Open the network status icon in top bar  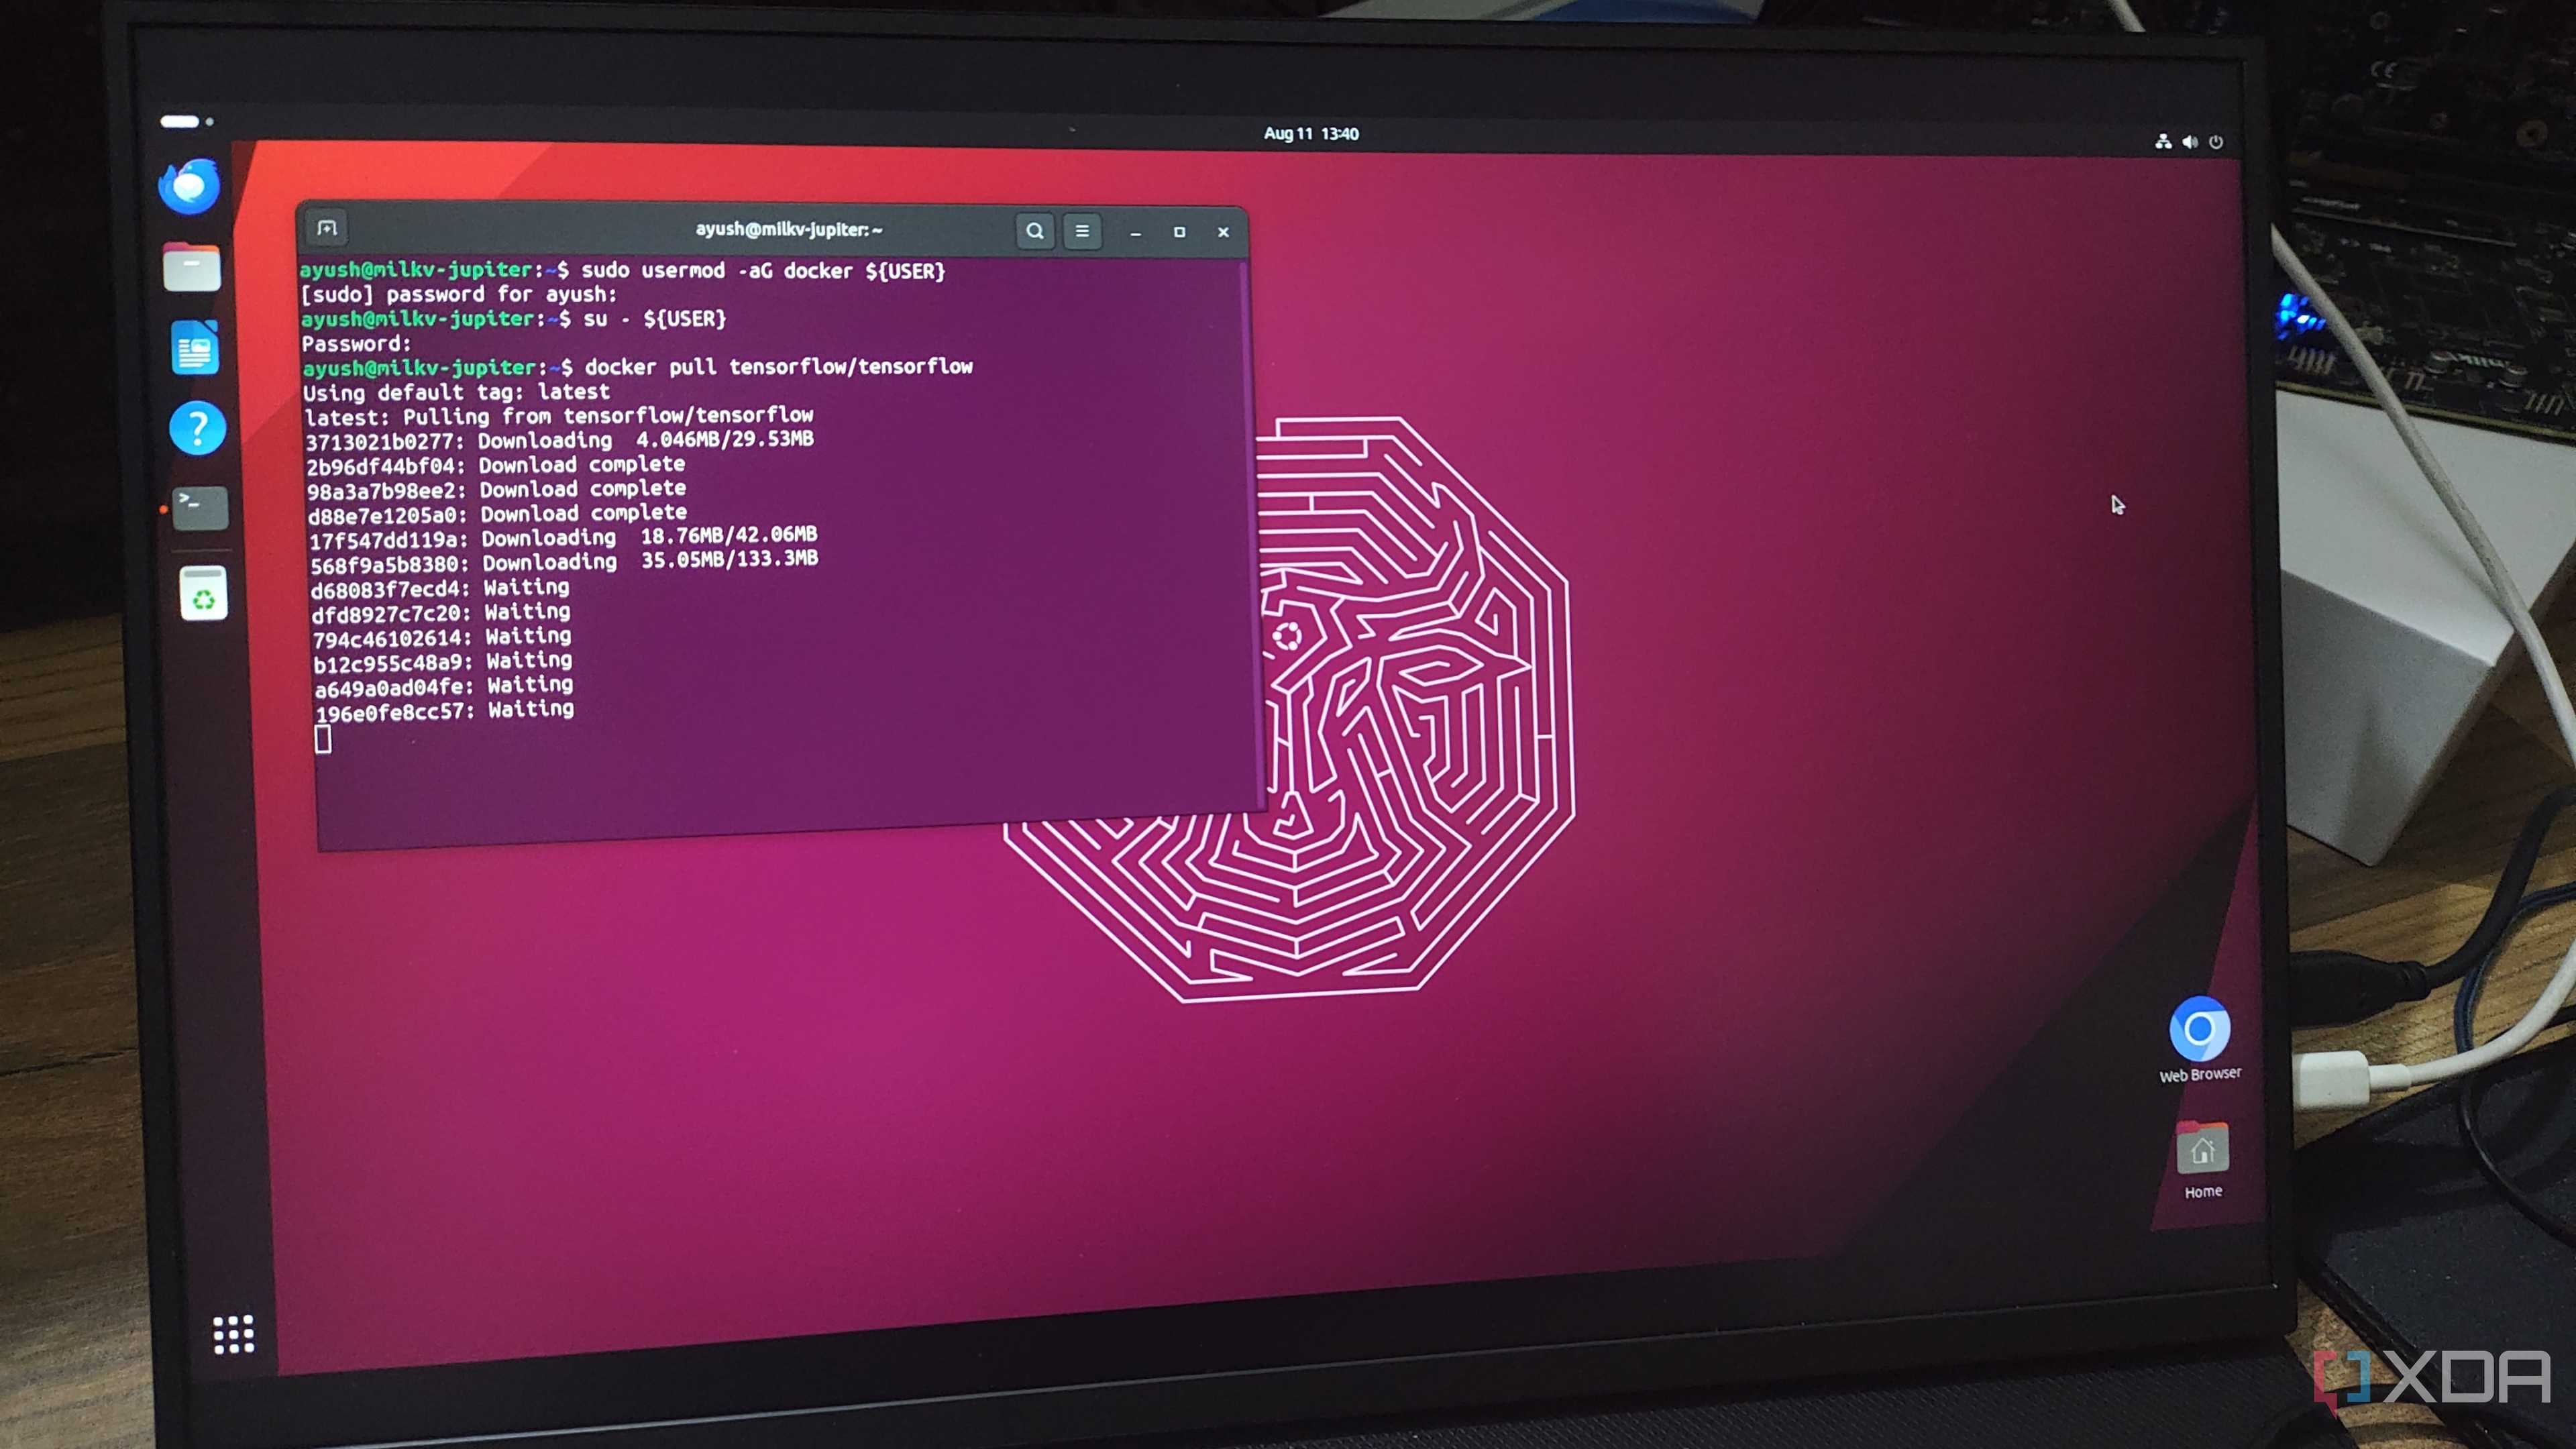(x=2163, y=141)
